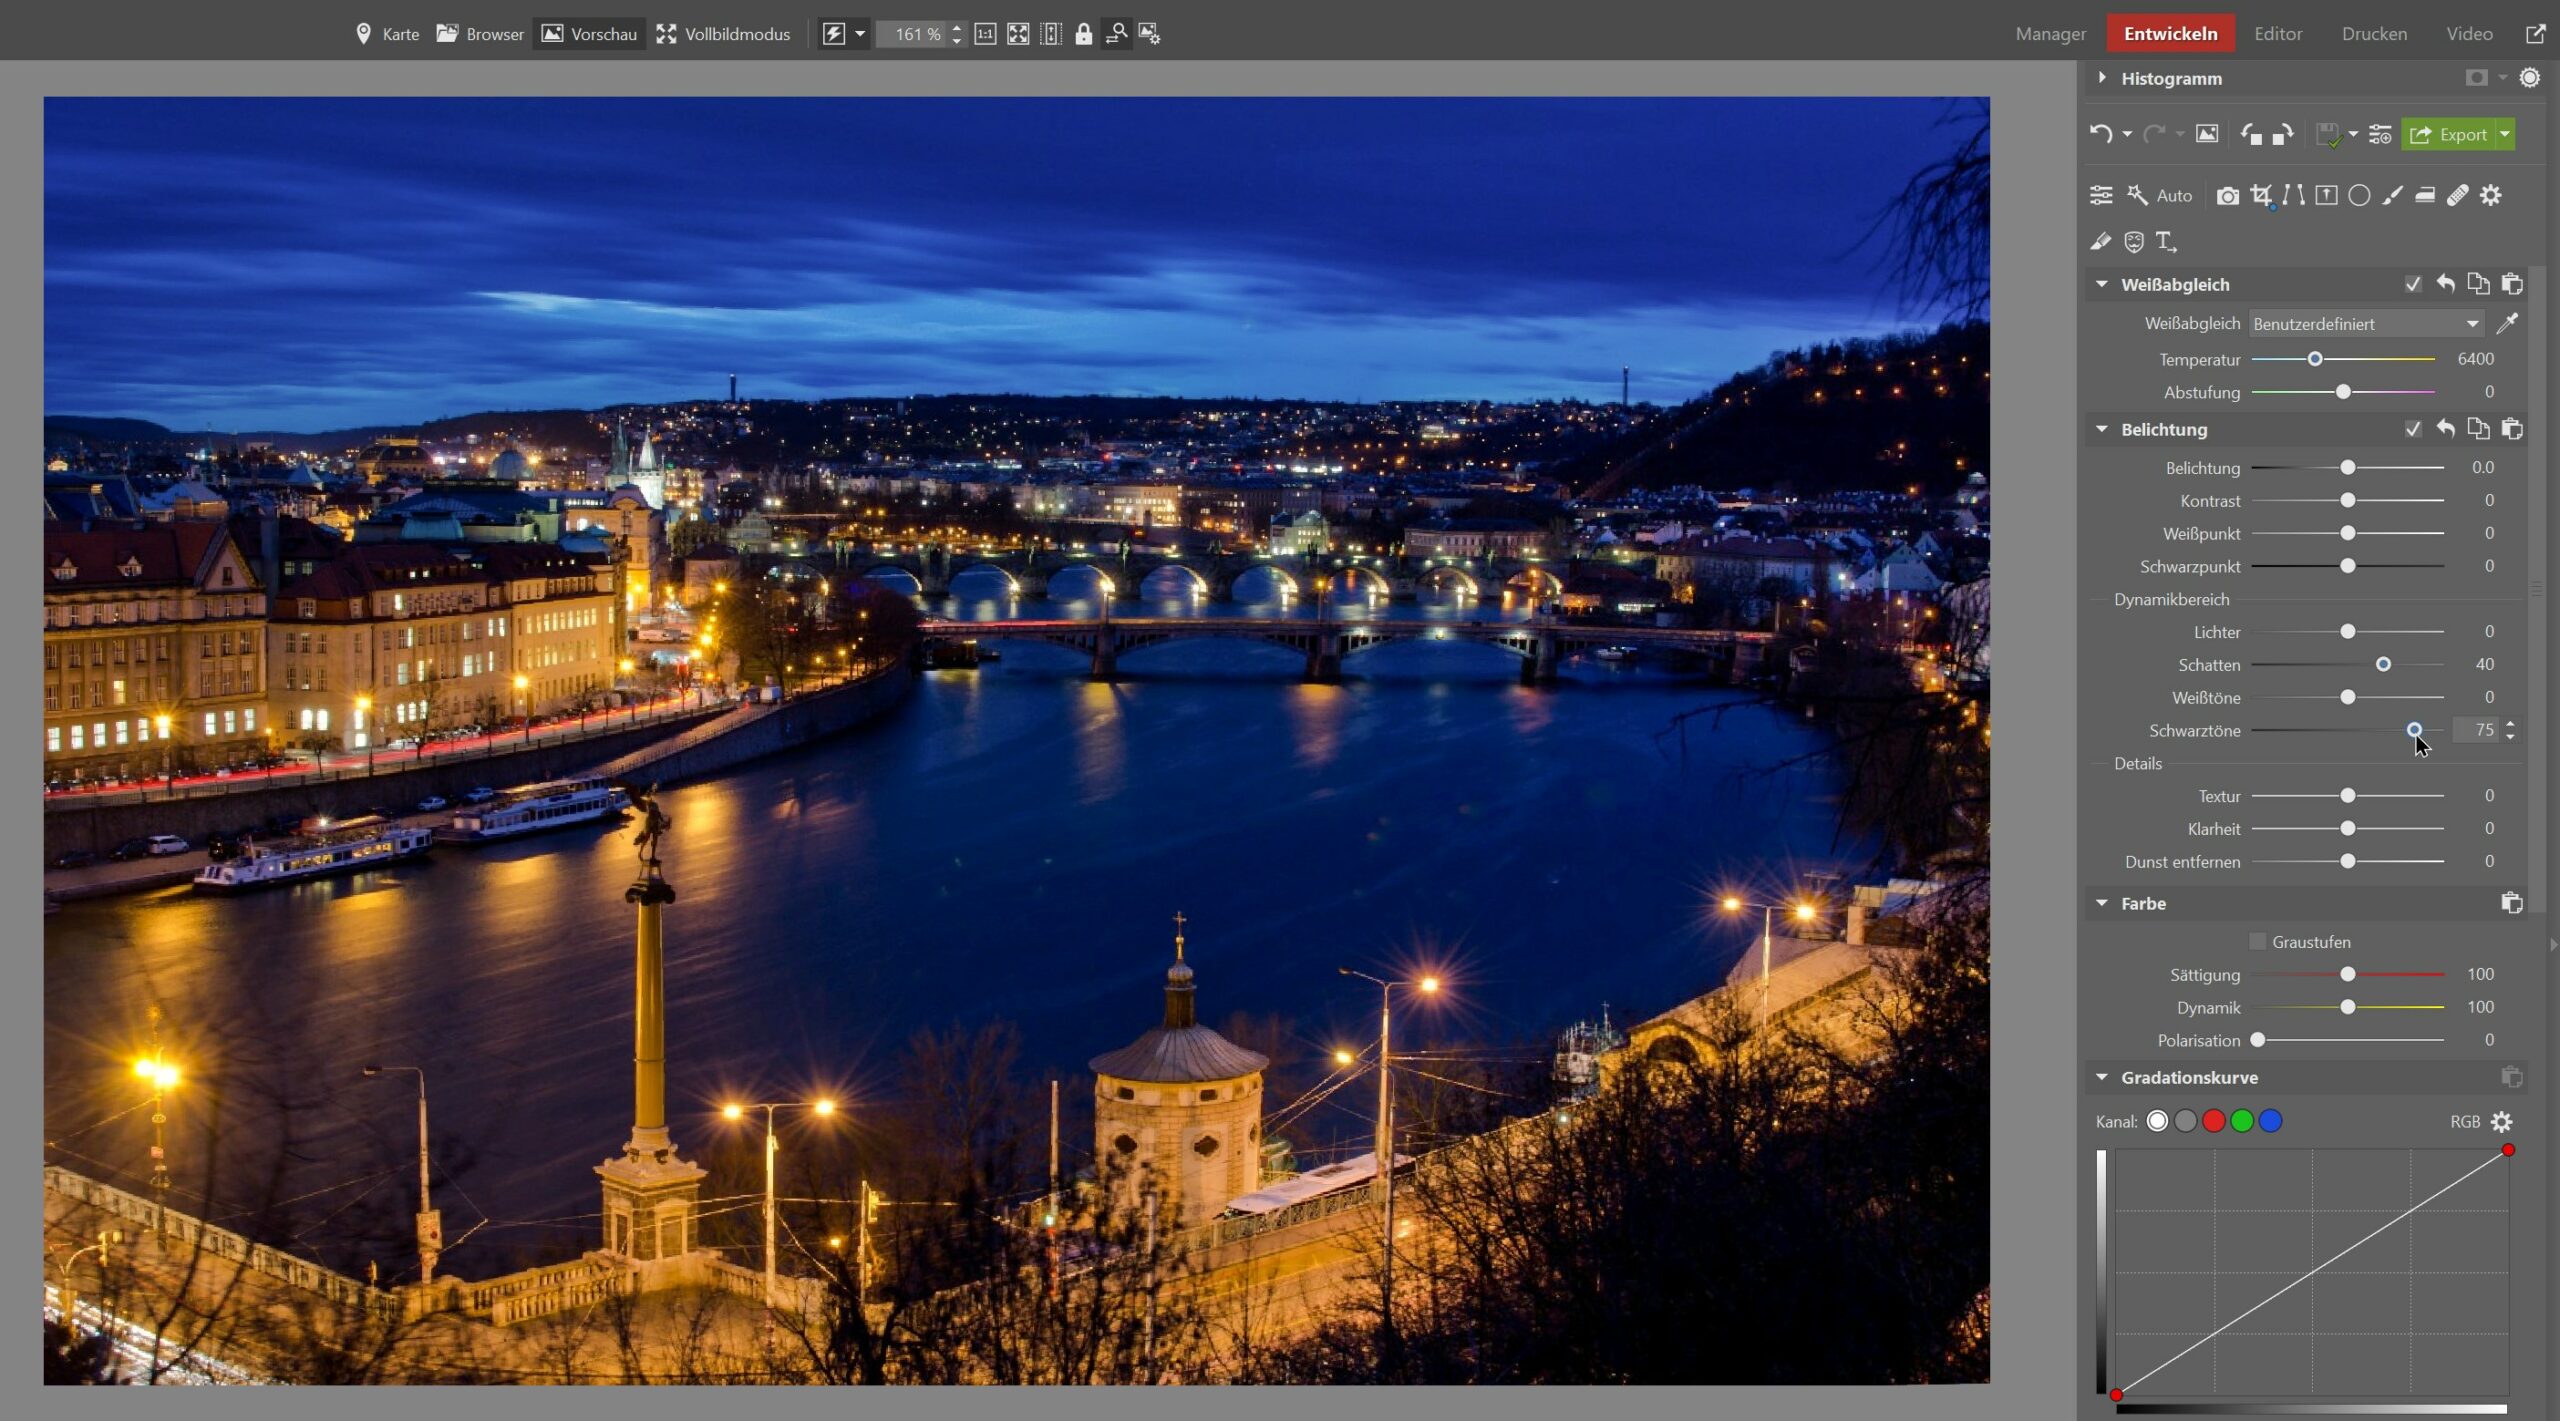
Task: Open the Karte map view
Action: [388, 34]
